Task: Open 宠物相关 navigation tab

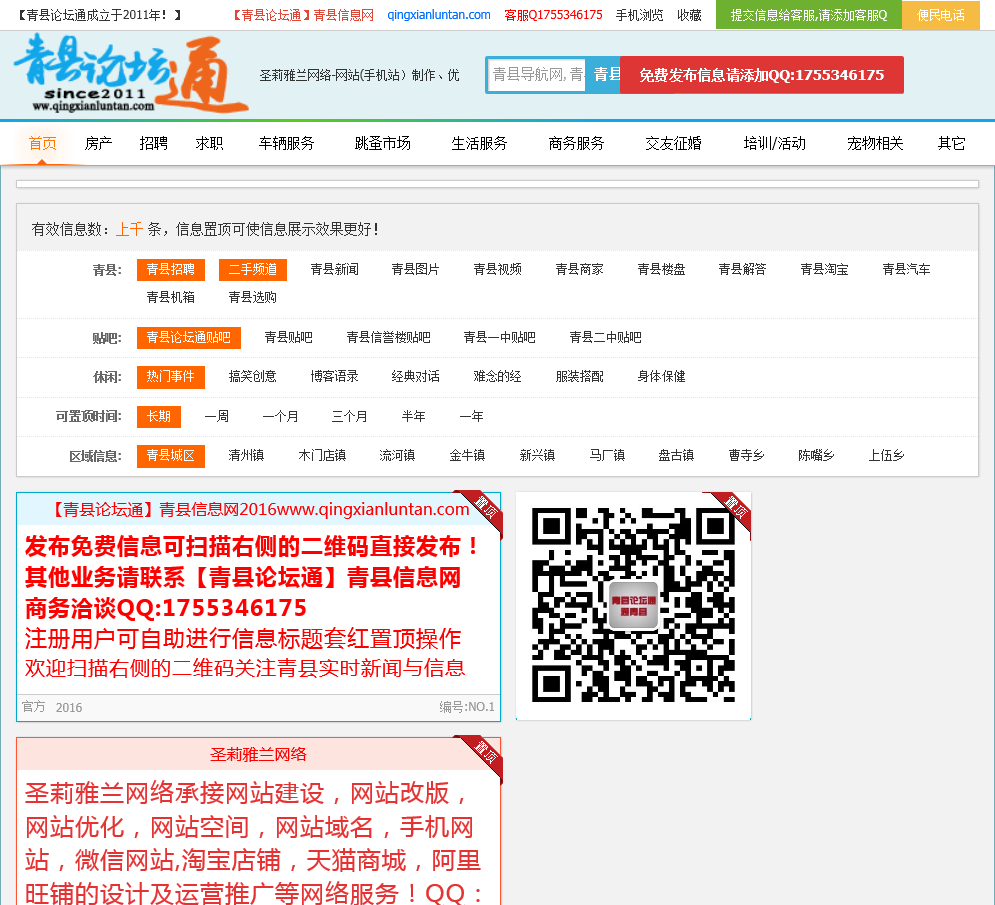Action: [874, 143]
